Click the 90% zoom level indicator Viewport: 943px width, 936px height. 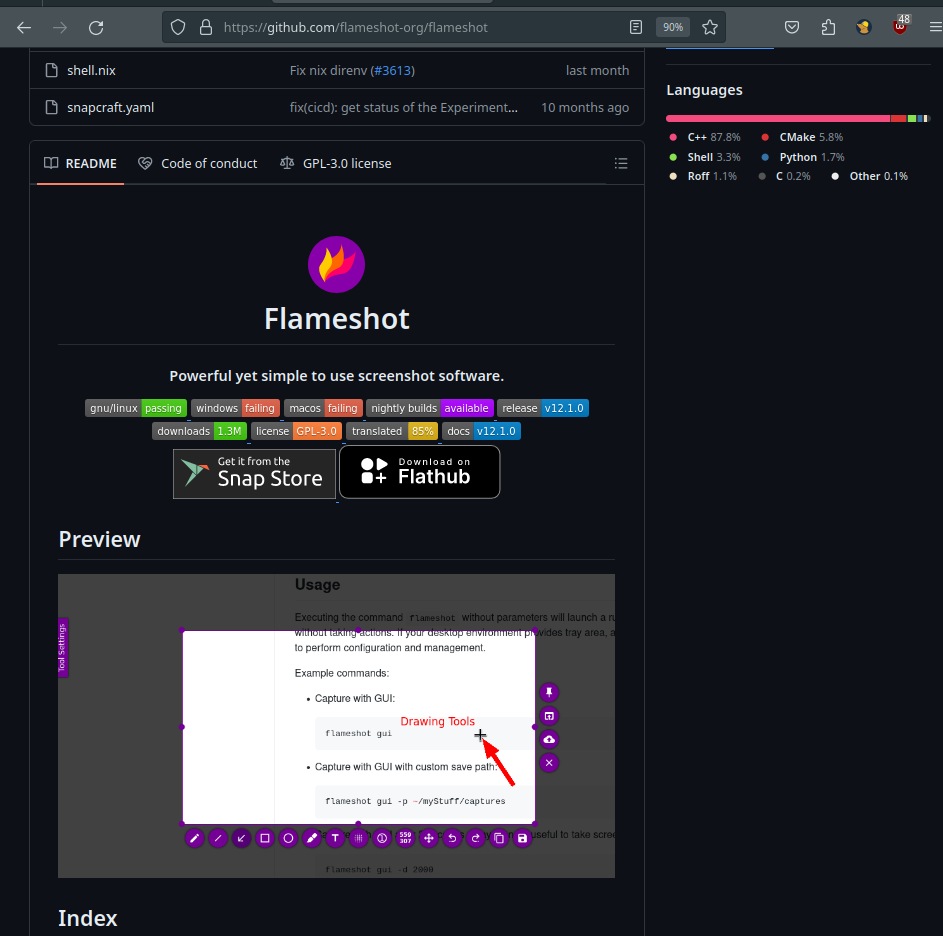[672, 27]
